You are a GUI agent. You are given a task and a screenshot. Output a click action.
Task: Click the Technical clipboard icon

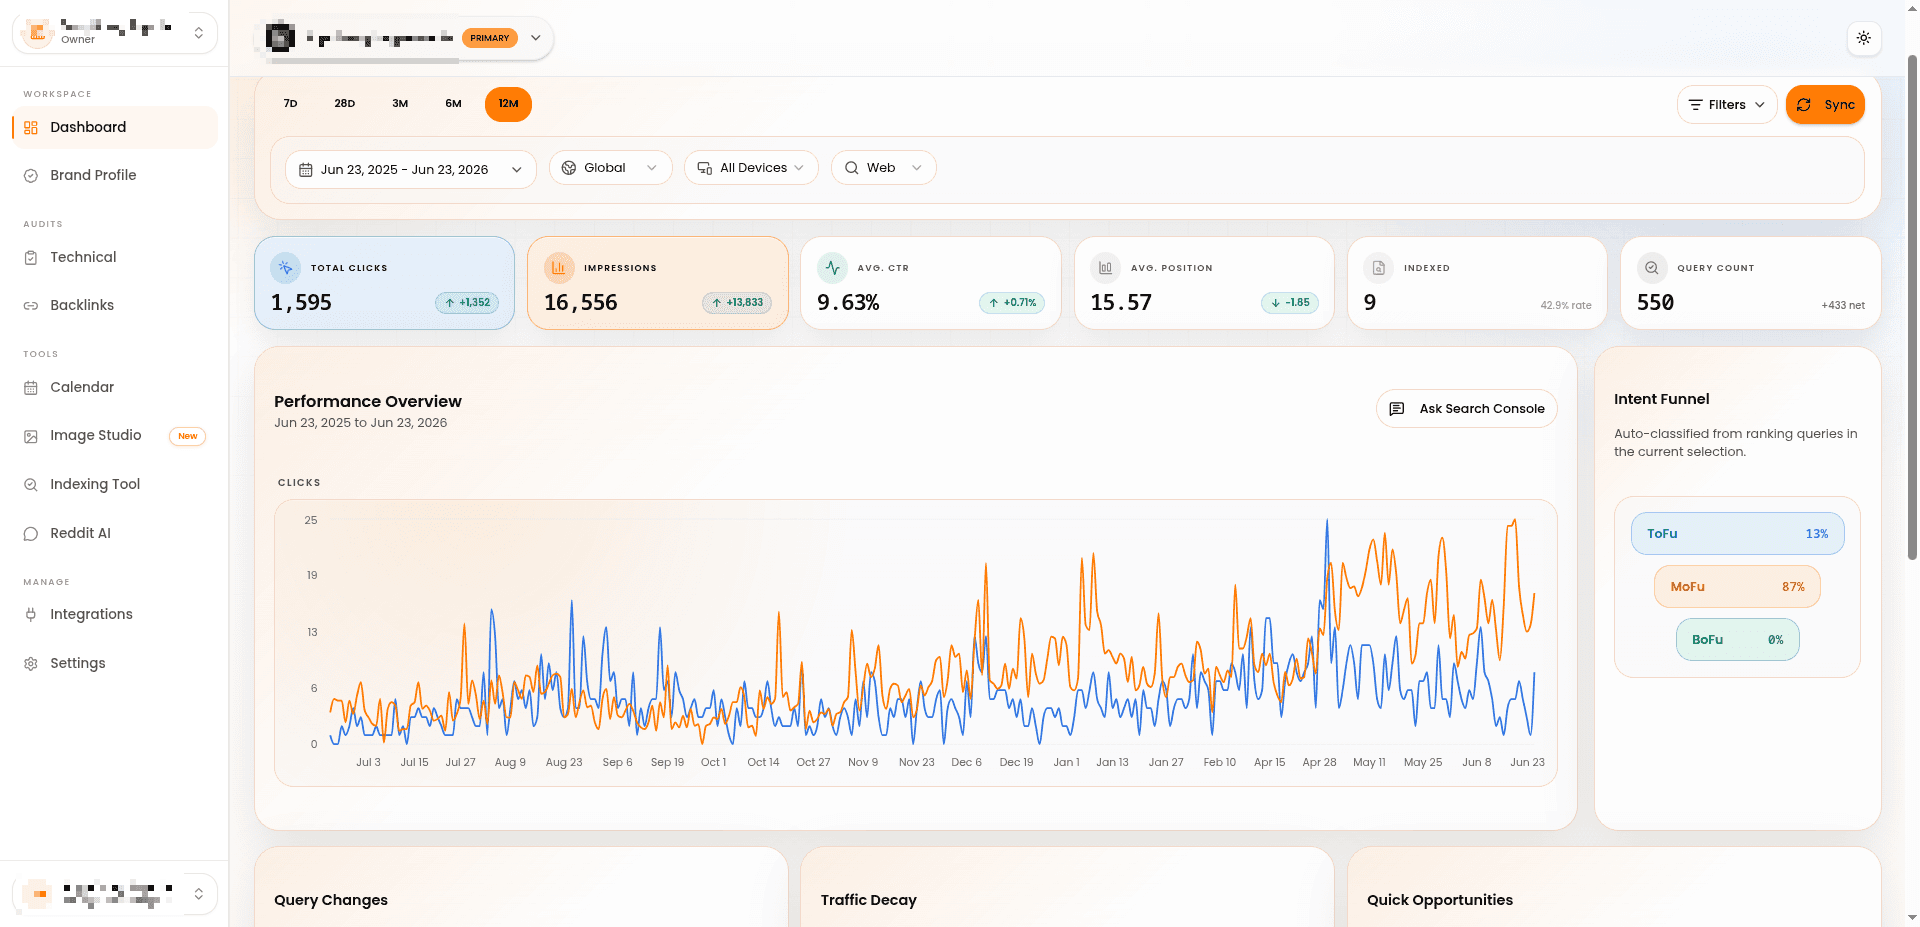pyautogui.click(x=31, y=258)
